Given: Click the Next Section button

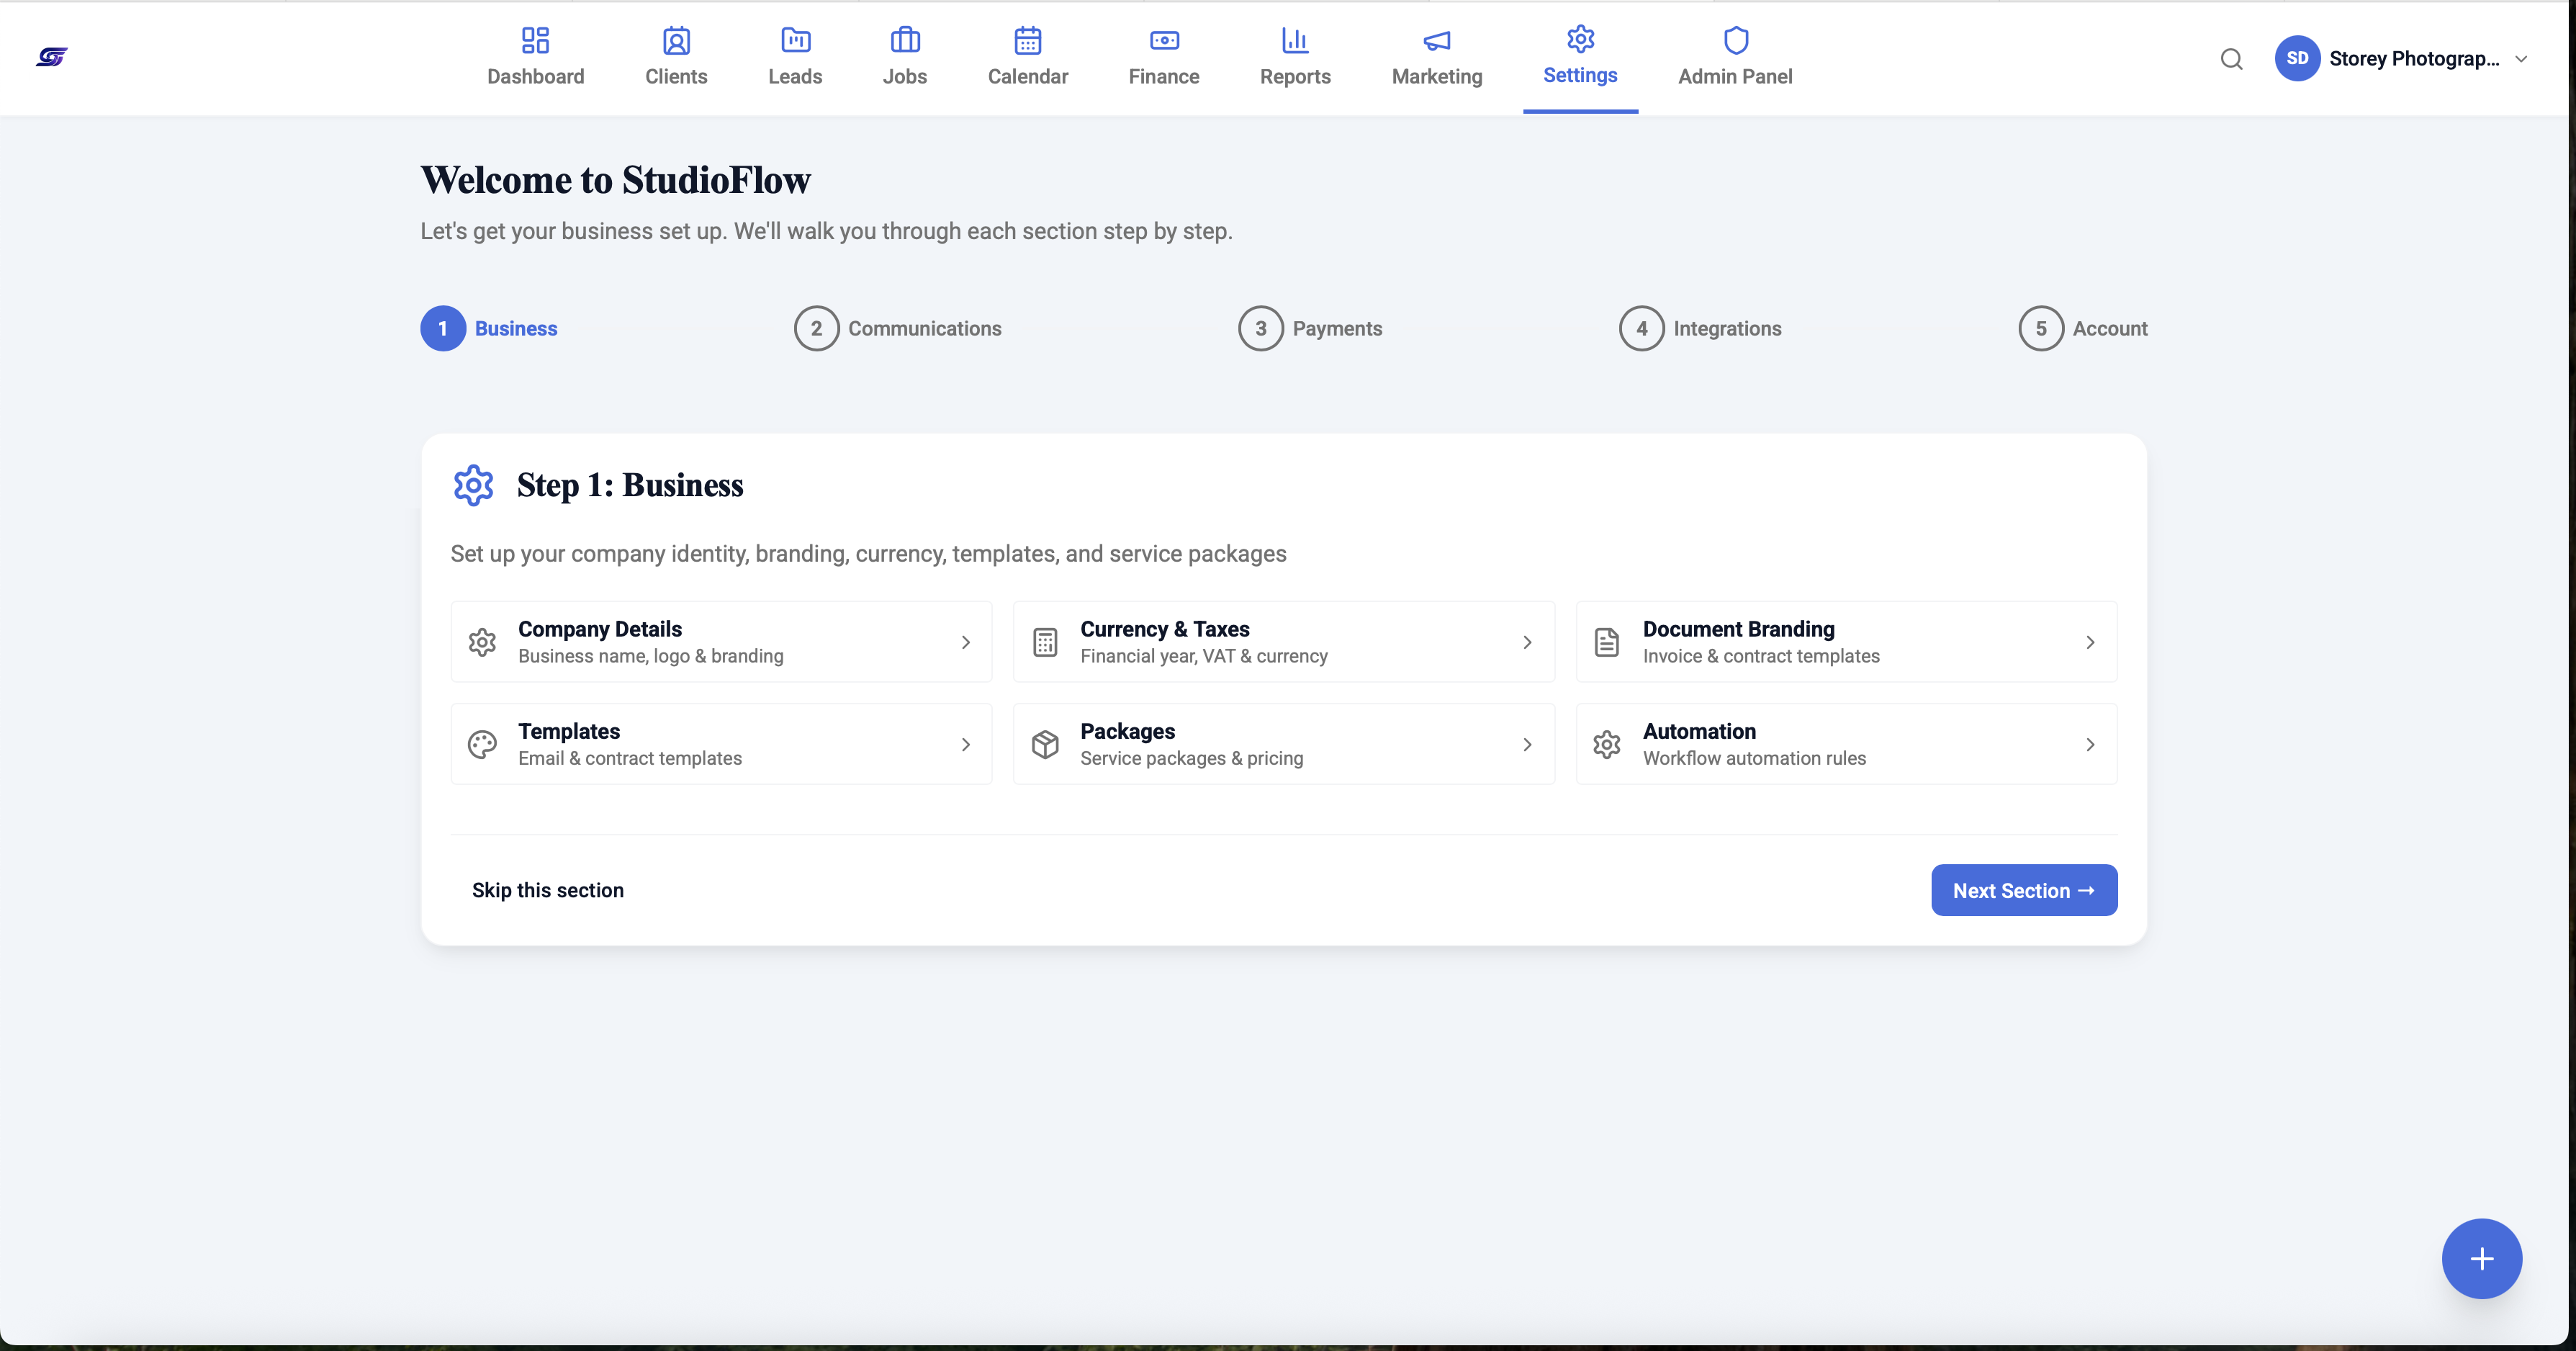Looking at the screenshot, I should [x=2023, y=890].
